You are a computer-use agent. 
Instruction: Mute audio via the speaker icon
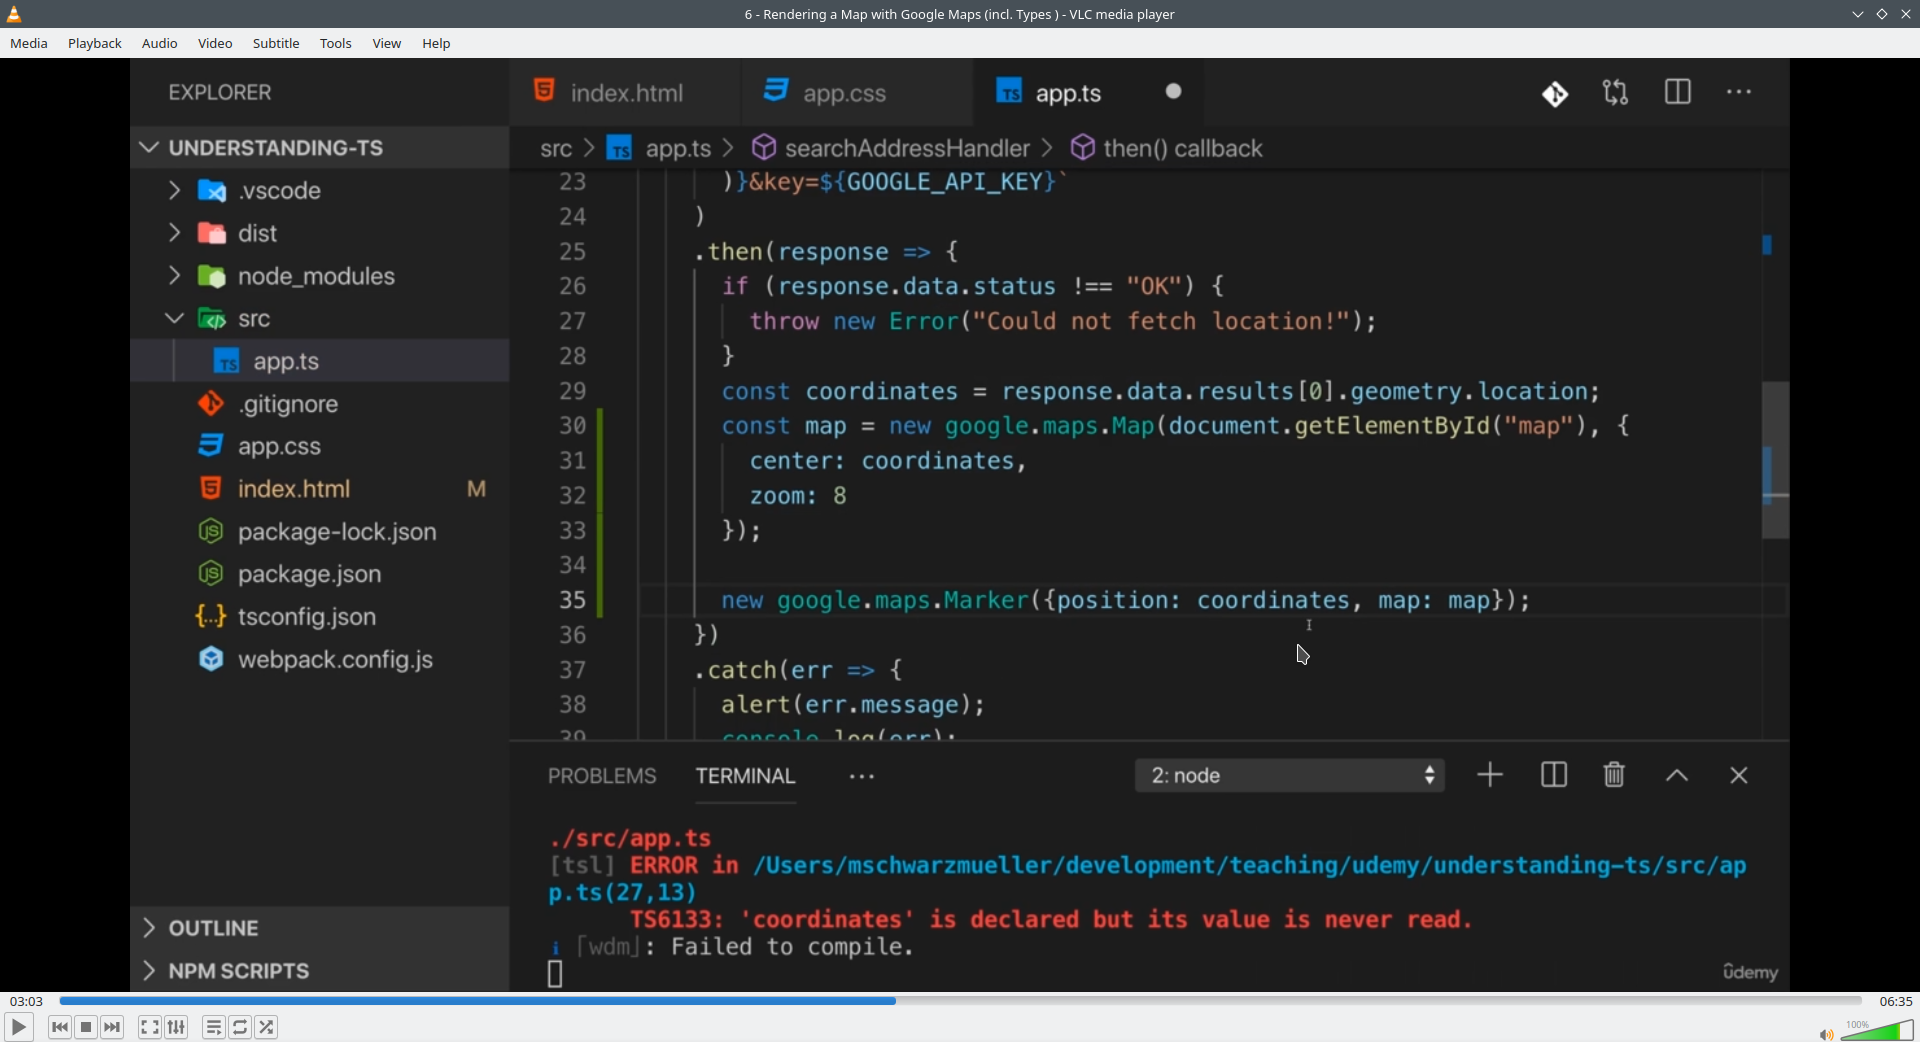click(1825, 1034)
